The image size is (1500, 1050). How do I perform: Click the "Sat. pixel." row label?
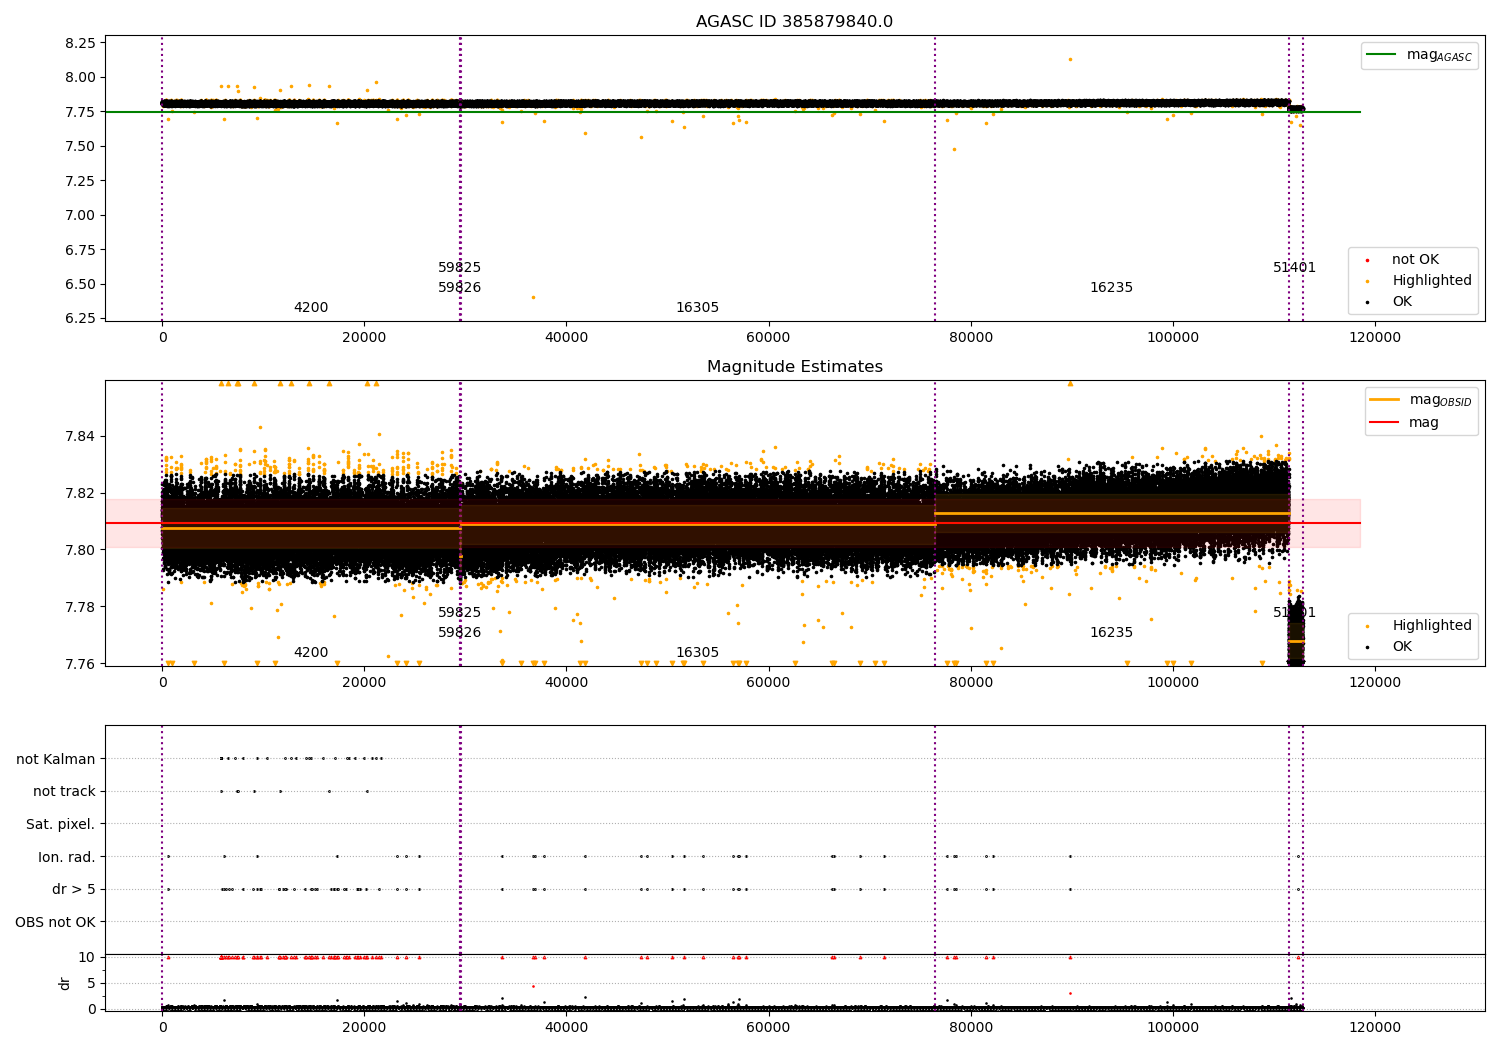[x=61, y=824]
